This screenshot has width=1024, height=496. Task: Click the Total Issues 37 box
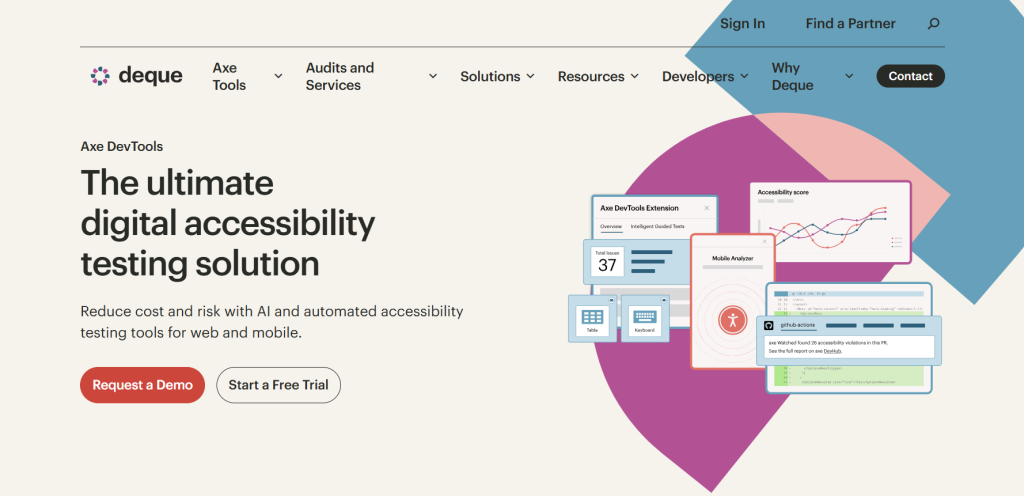click(607, 262)
